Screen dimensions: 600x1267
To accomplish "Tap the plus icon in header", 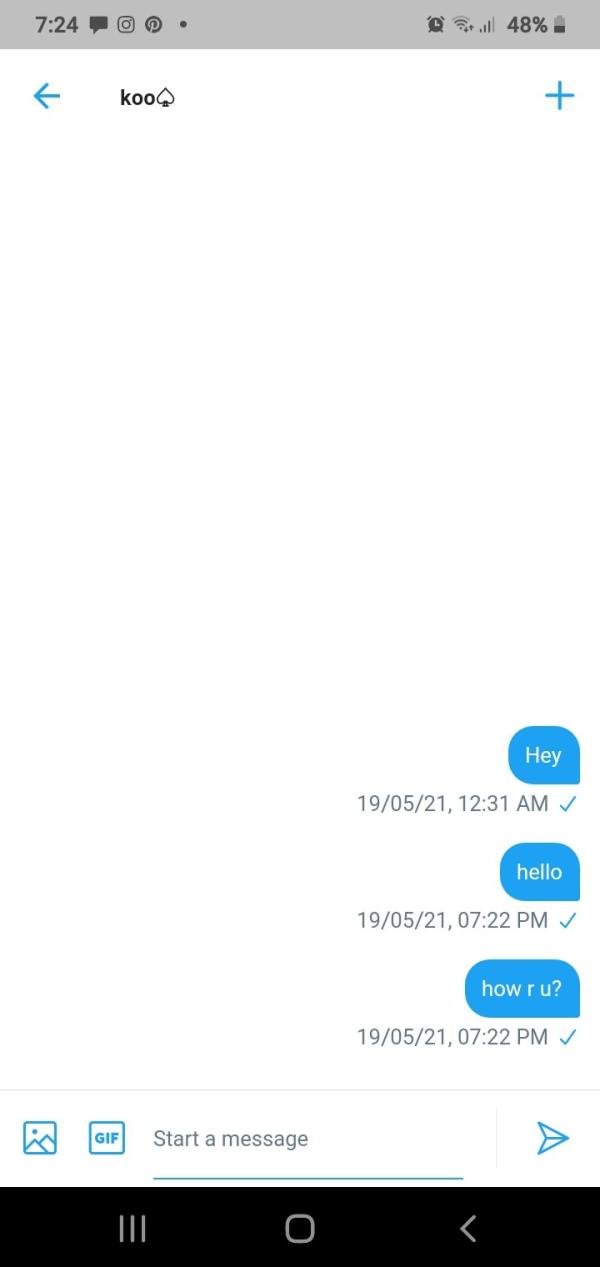I will coord(559,96).
